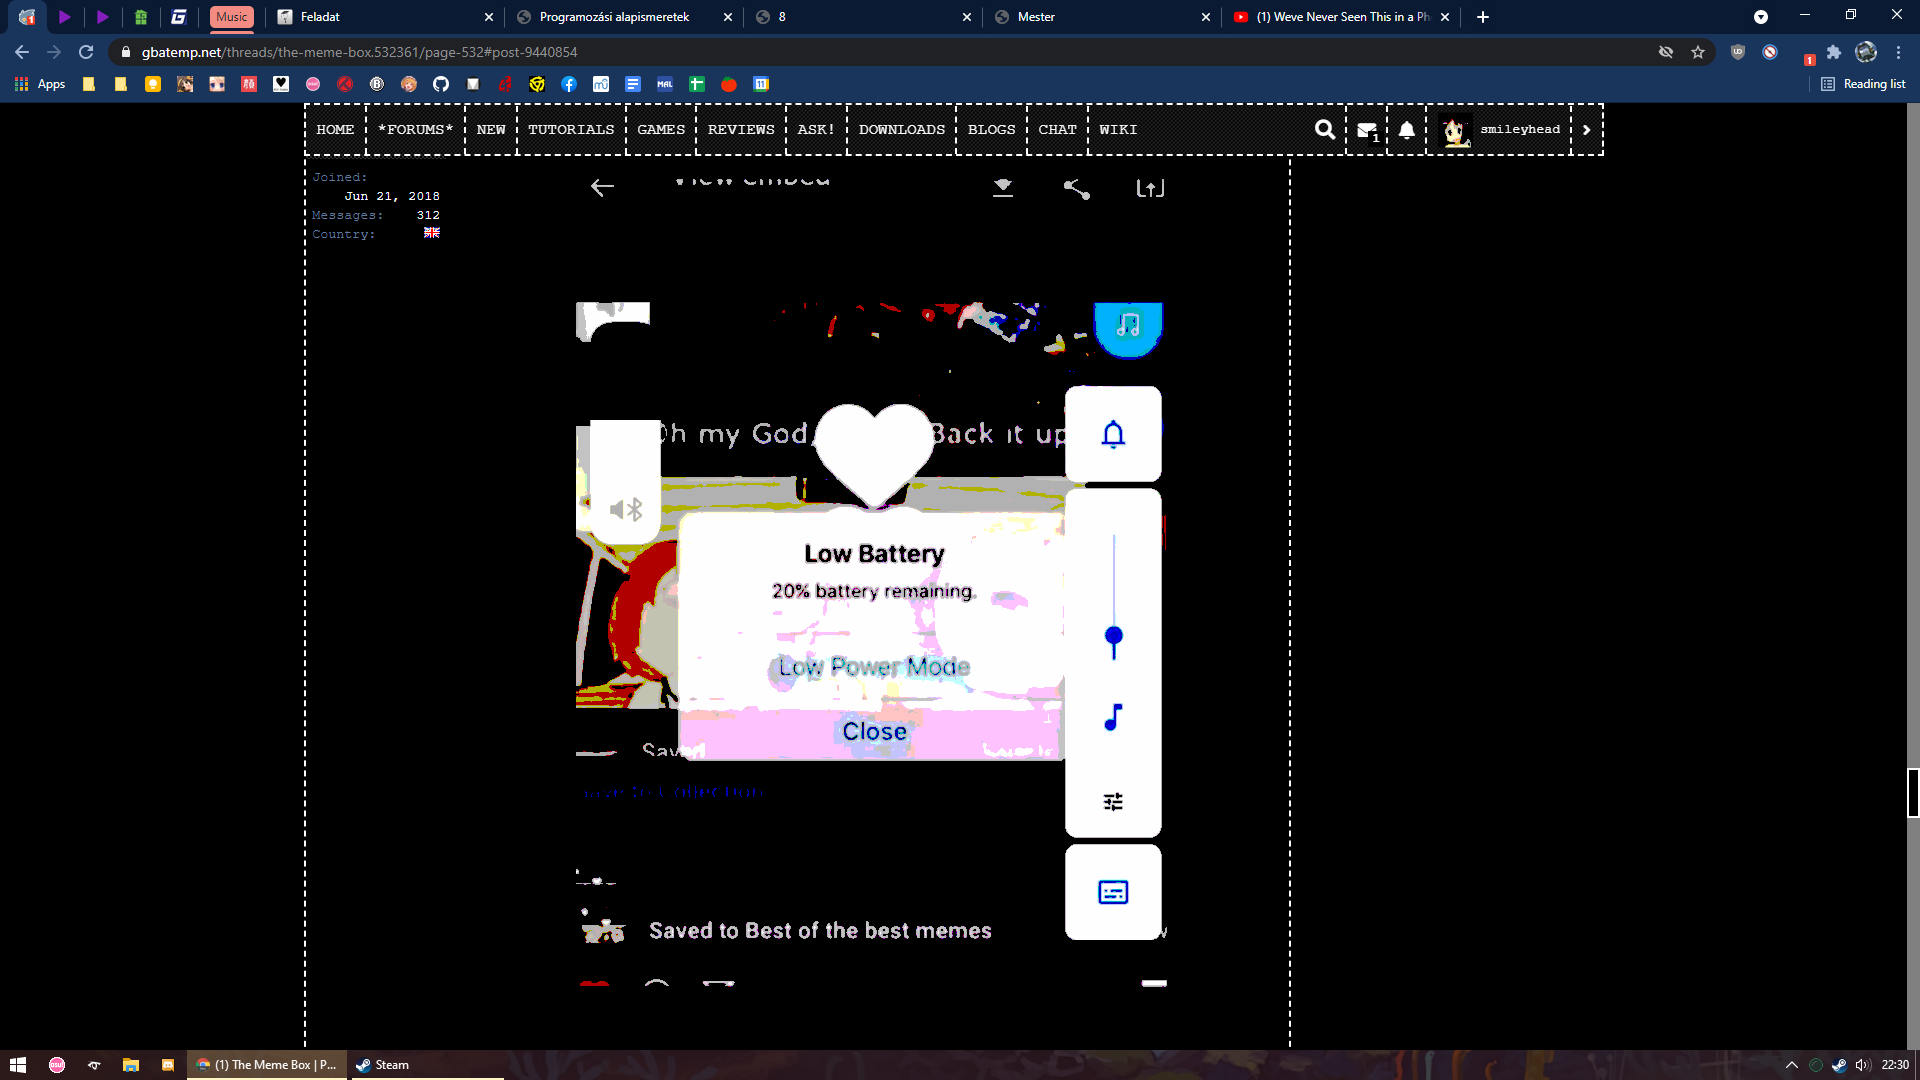Viewport: 1920px width, 1080px height.
Task: Click the blue notification bell panel icon
Action: [1113, 434]
